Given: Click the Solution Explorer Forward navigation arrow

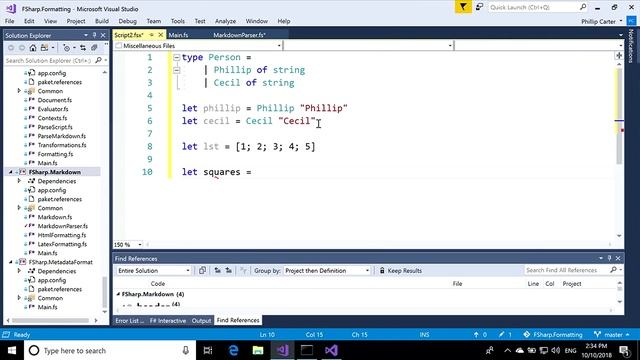Looking at the screenshot, I should (x=22, y=48).
